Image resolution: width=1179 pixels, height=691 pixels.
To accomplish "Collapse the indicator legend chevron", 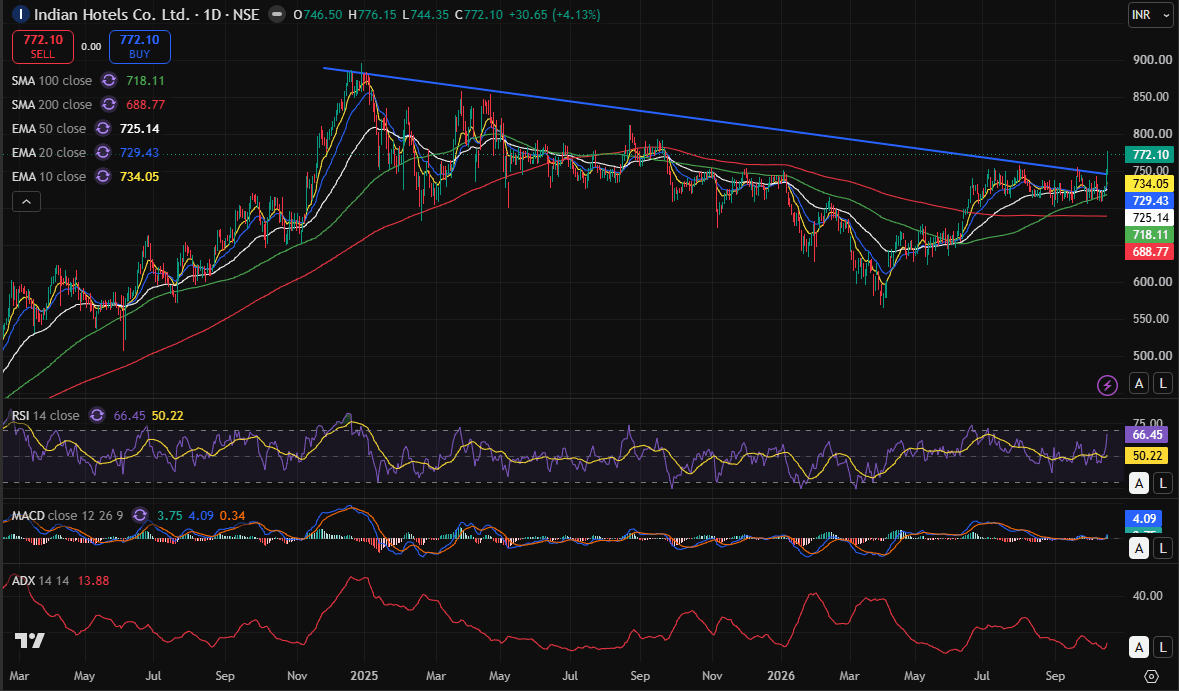I will pos(26,202).
